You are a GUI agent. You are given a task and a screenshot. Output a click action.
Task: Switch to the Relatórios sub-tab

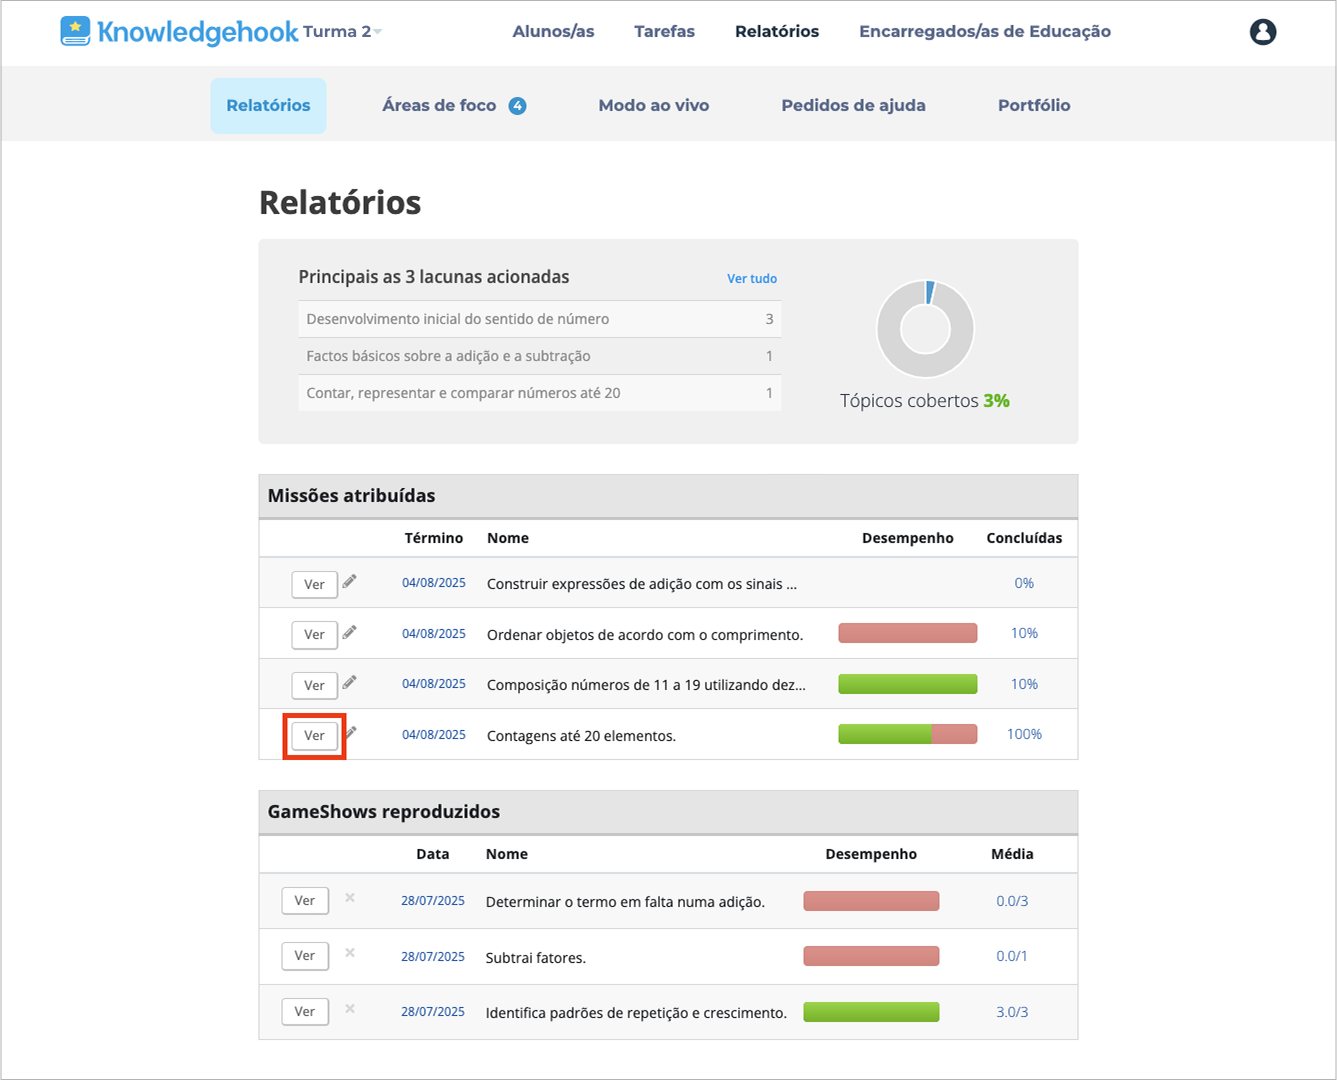point(268,105)
